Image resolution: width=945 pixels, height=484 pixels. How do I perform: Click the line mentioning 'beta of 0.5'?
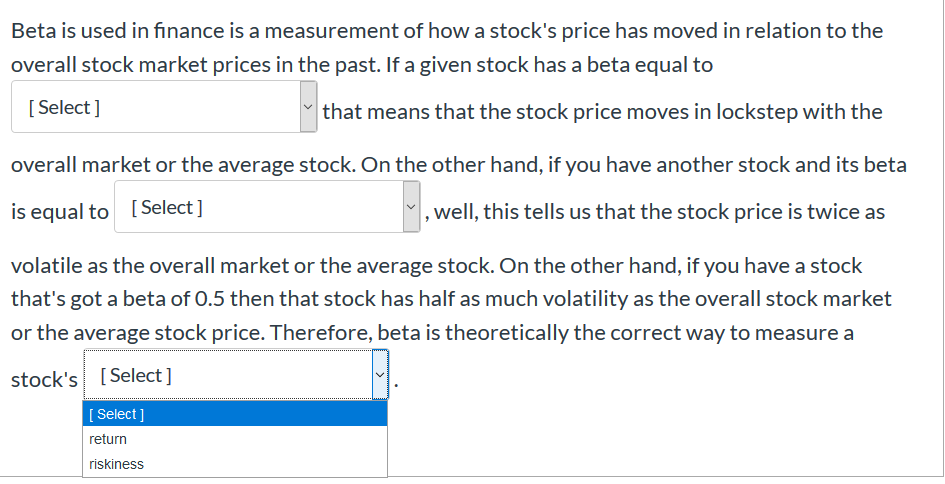click(x=451, y=299)
